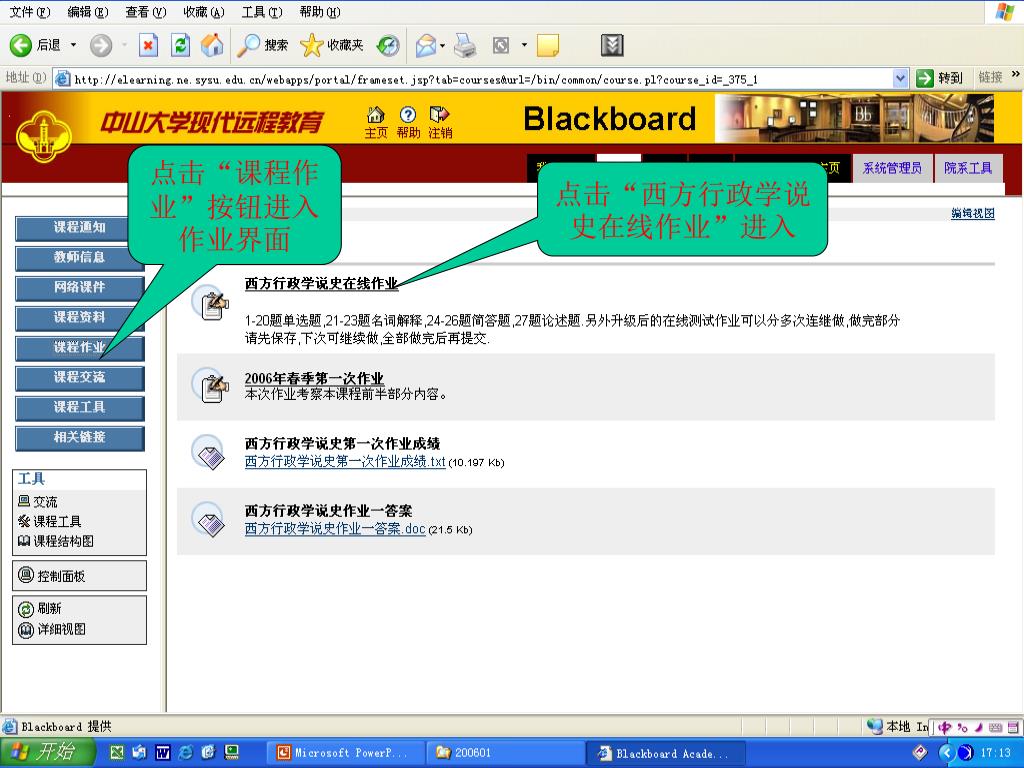The width and height of the screenshot is (1024, 768).
Task: Click the assessment icon beside 2006年春季第一次作业
Action: (211, 386)
